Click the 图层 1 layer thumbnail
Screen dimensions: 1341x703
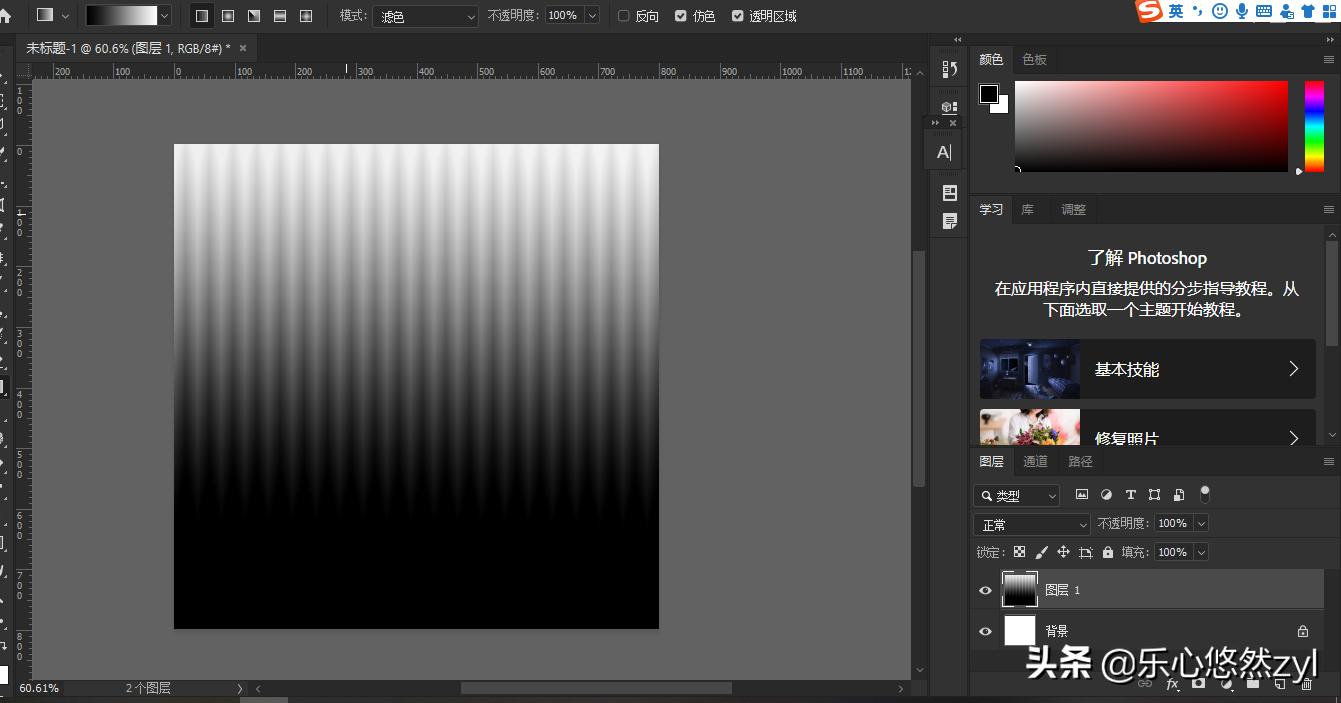[1020, 590]
